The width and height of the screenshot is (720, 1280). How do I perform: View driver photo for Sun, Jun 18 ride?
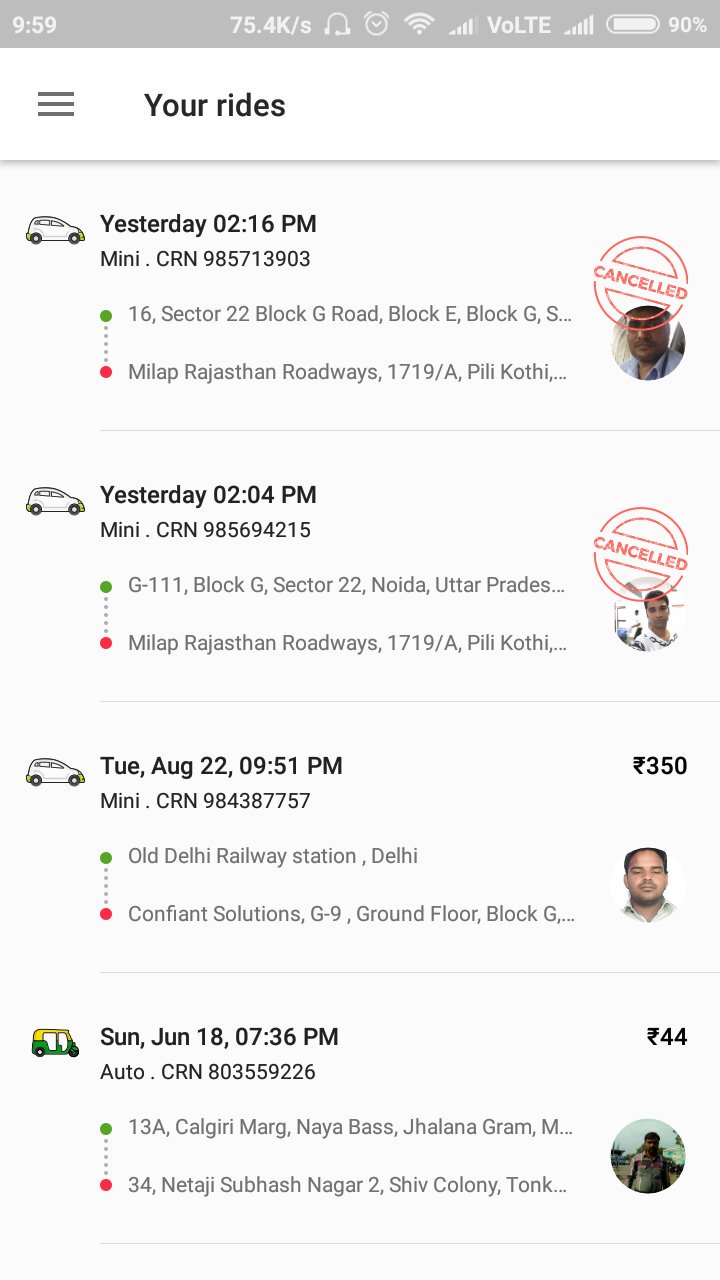pyautogui.click(x=648, y=1156)
